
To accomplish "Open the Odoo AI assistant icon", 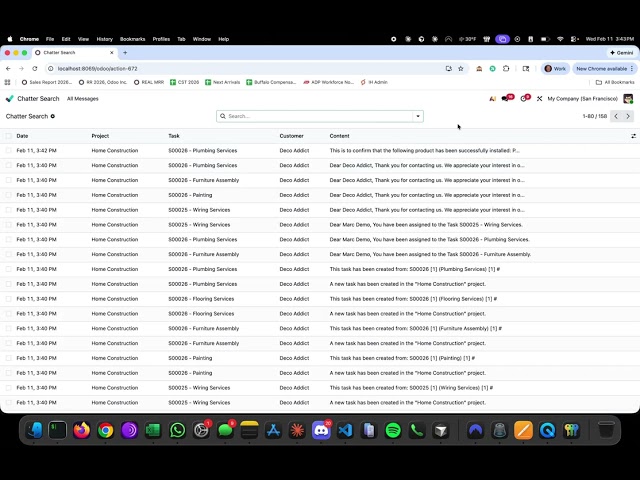I will pos(493,99).
